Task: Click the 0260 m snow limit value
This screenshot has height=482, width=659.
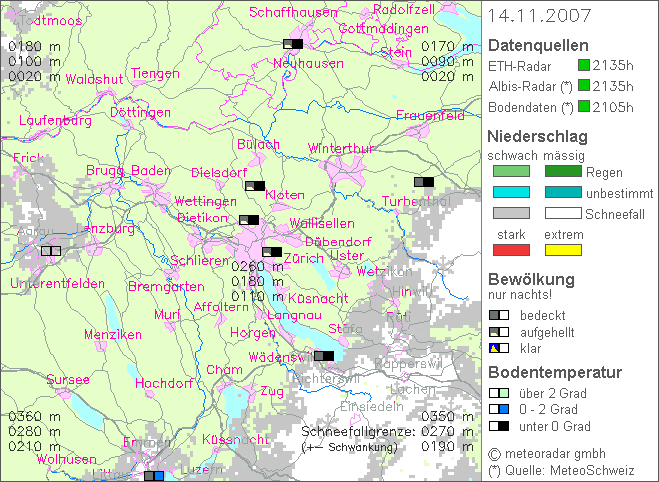Action: 258,266
